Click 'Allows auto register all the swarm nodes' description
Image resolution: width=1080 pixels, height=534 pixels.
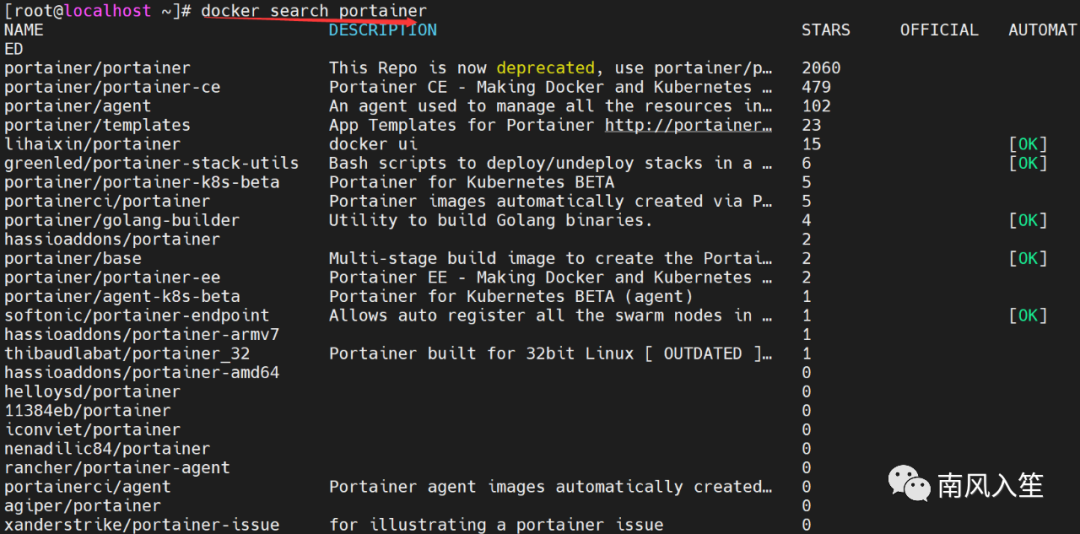(x=550, y=316)
